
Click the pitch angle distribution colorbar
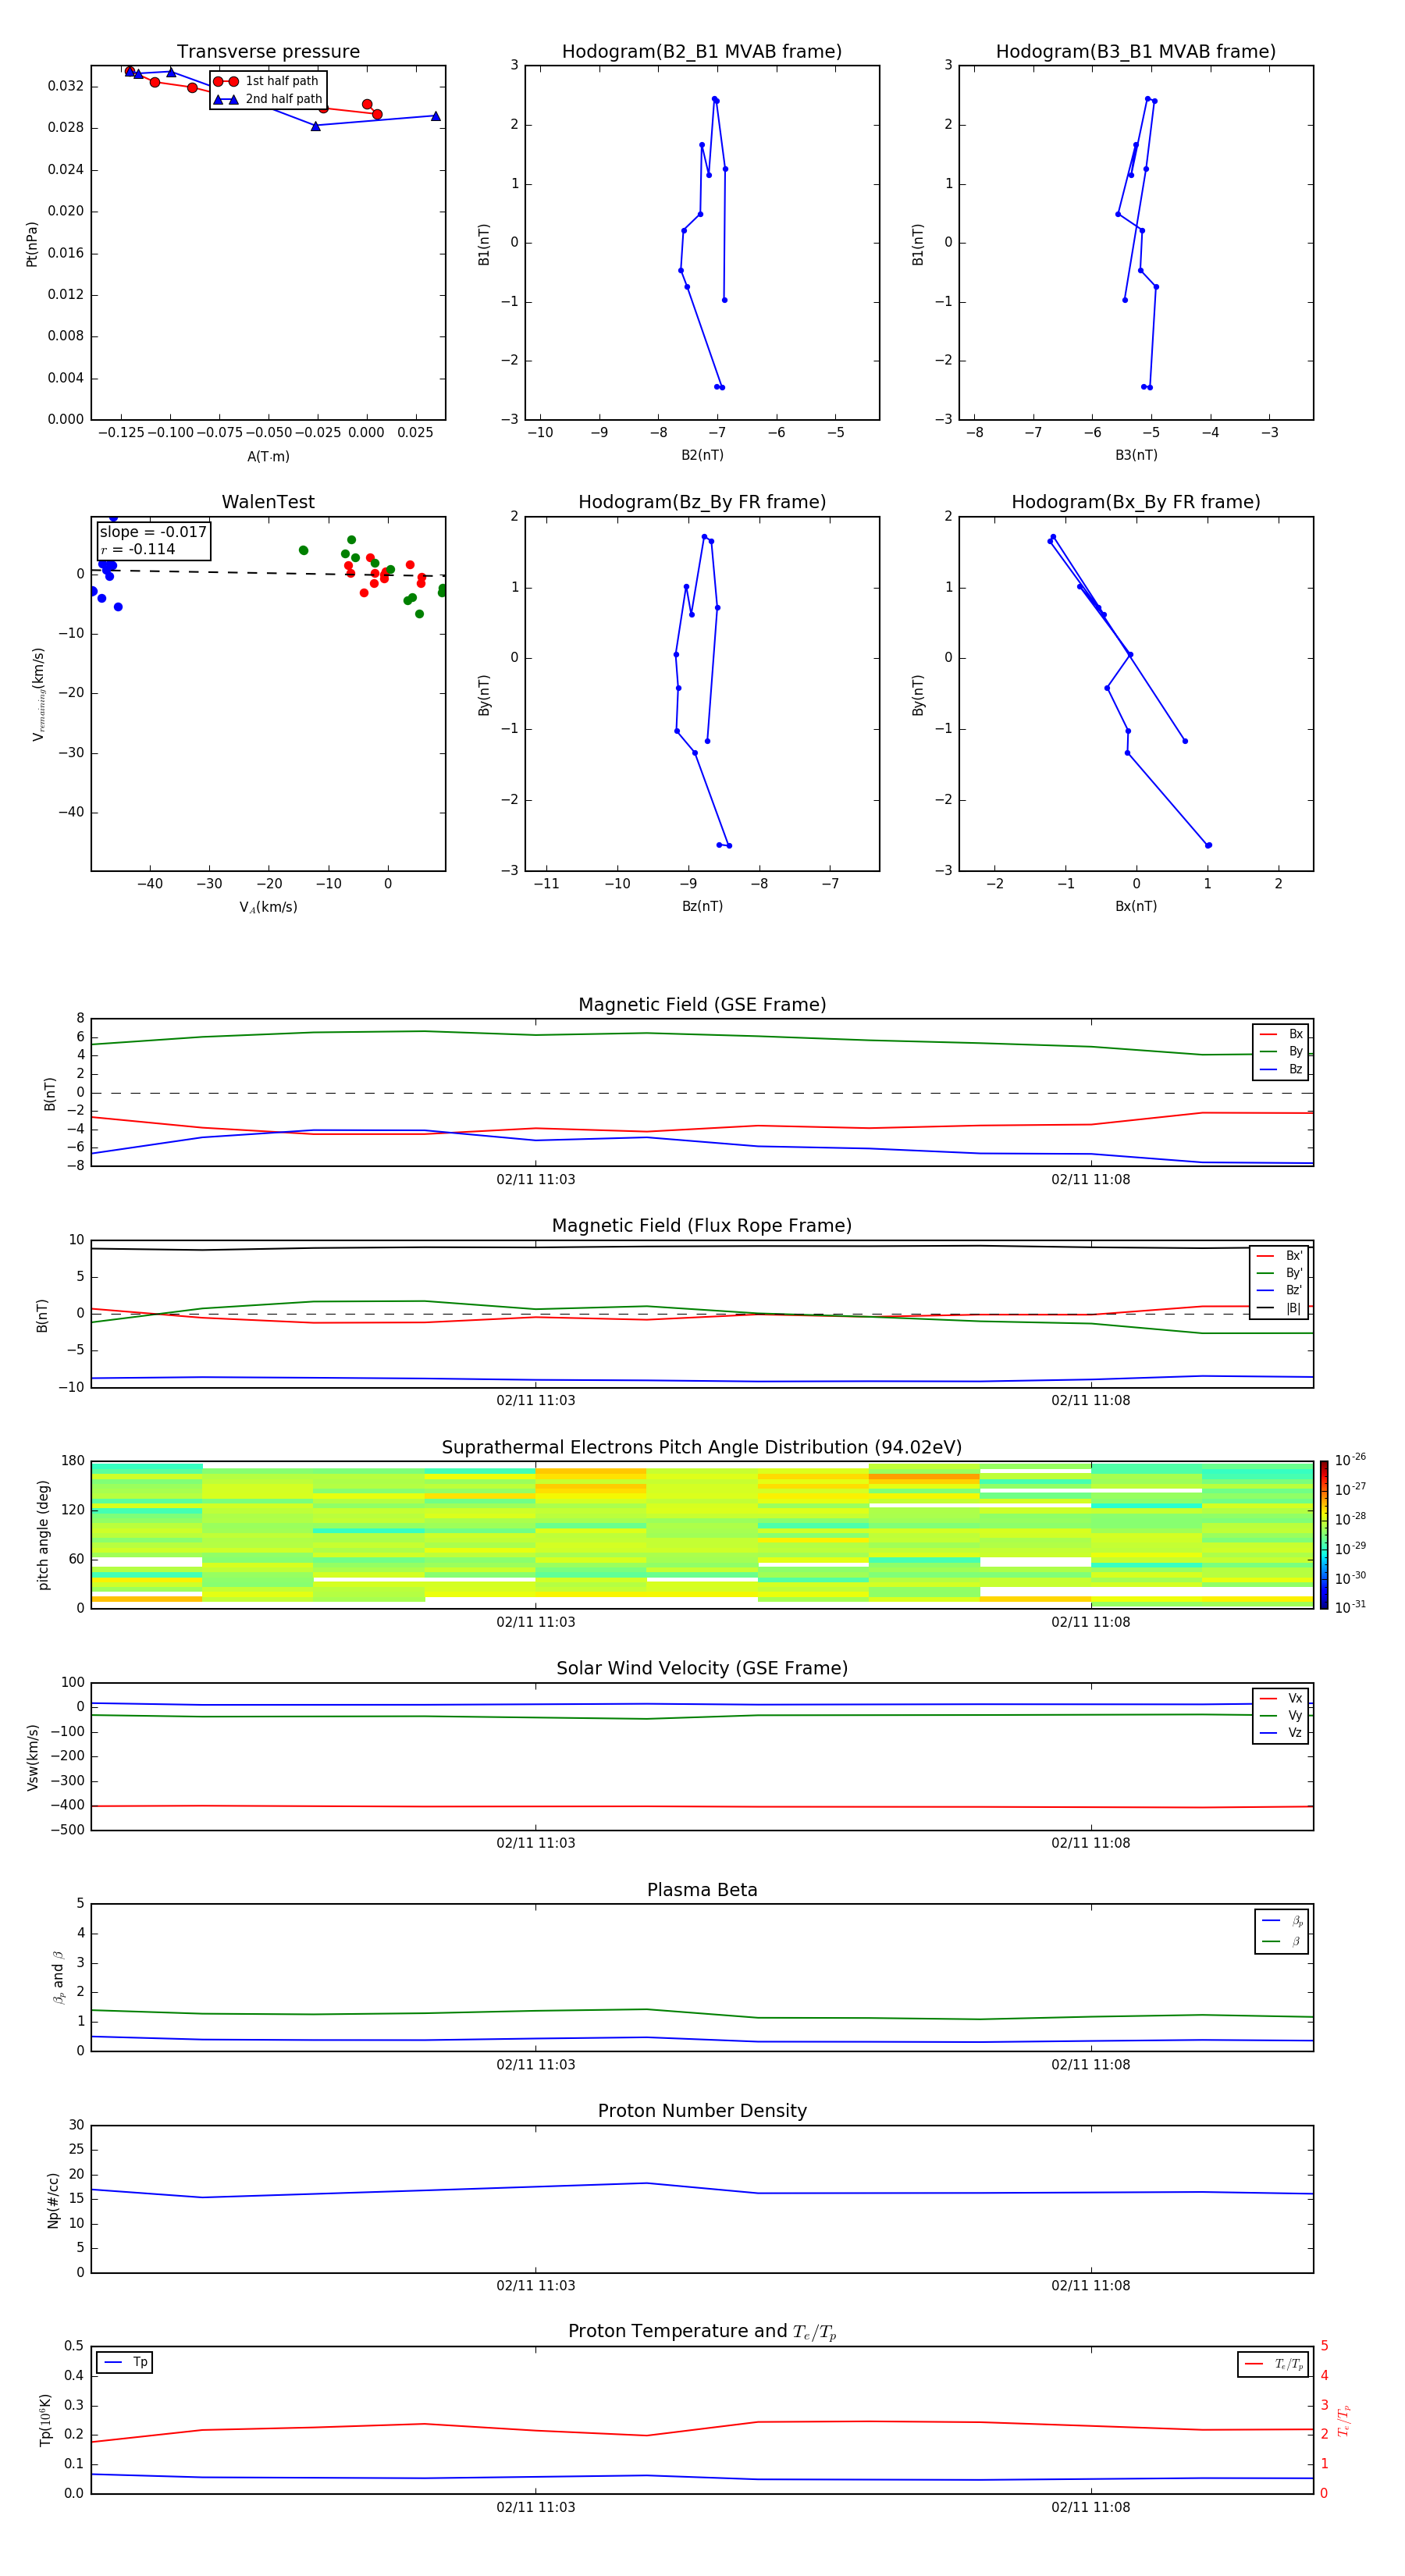1324,1534
